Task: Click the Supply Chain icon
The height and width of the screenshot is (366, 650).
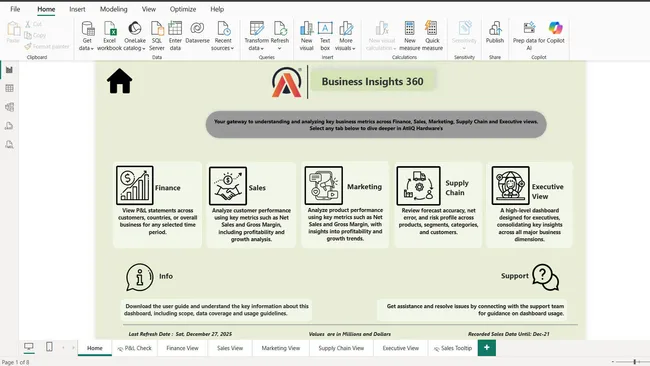Action: (418, 186)
